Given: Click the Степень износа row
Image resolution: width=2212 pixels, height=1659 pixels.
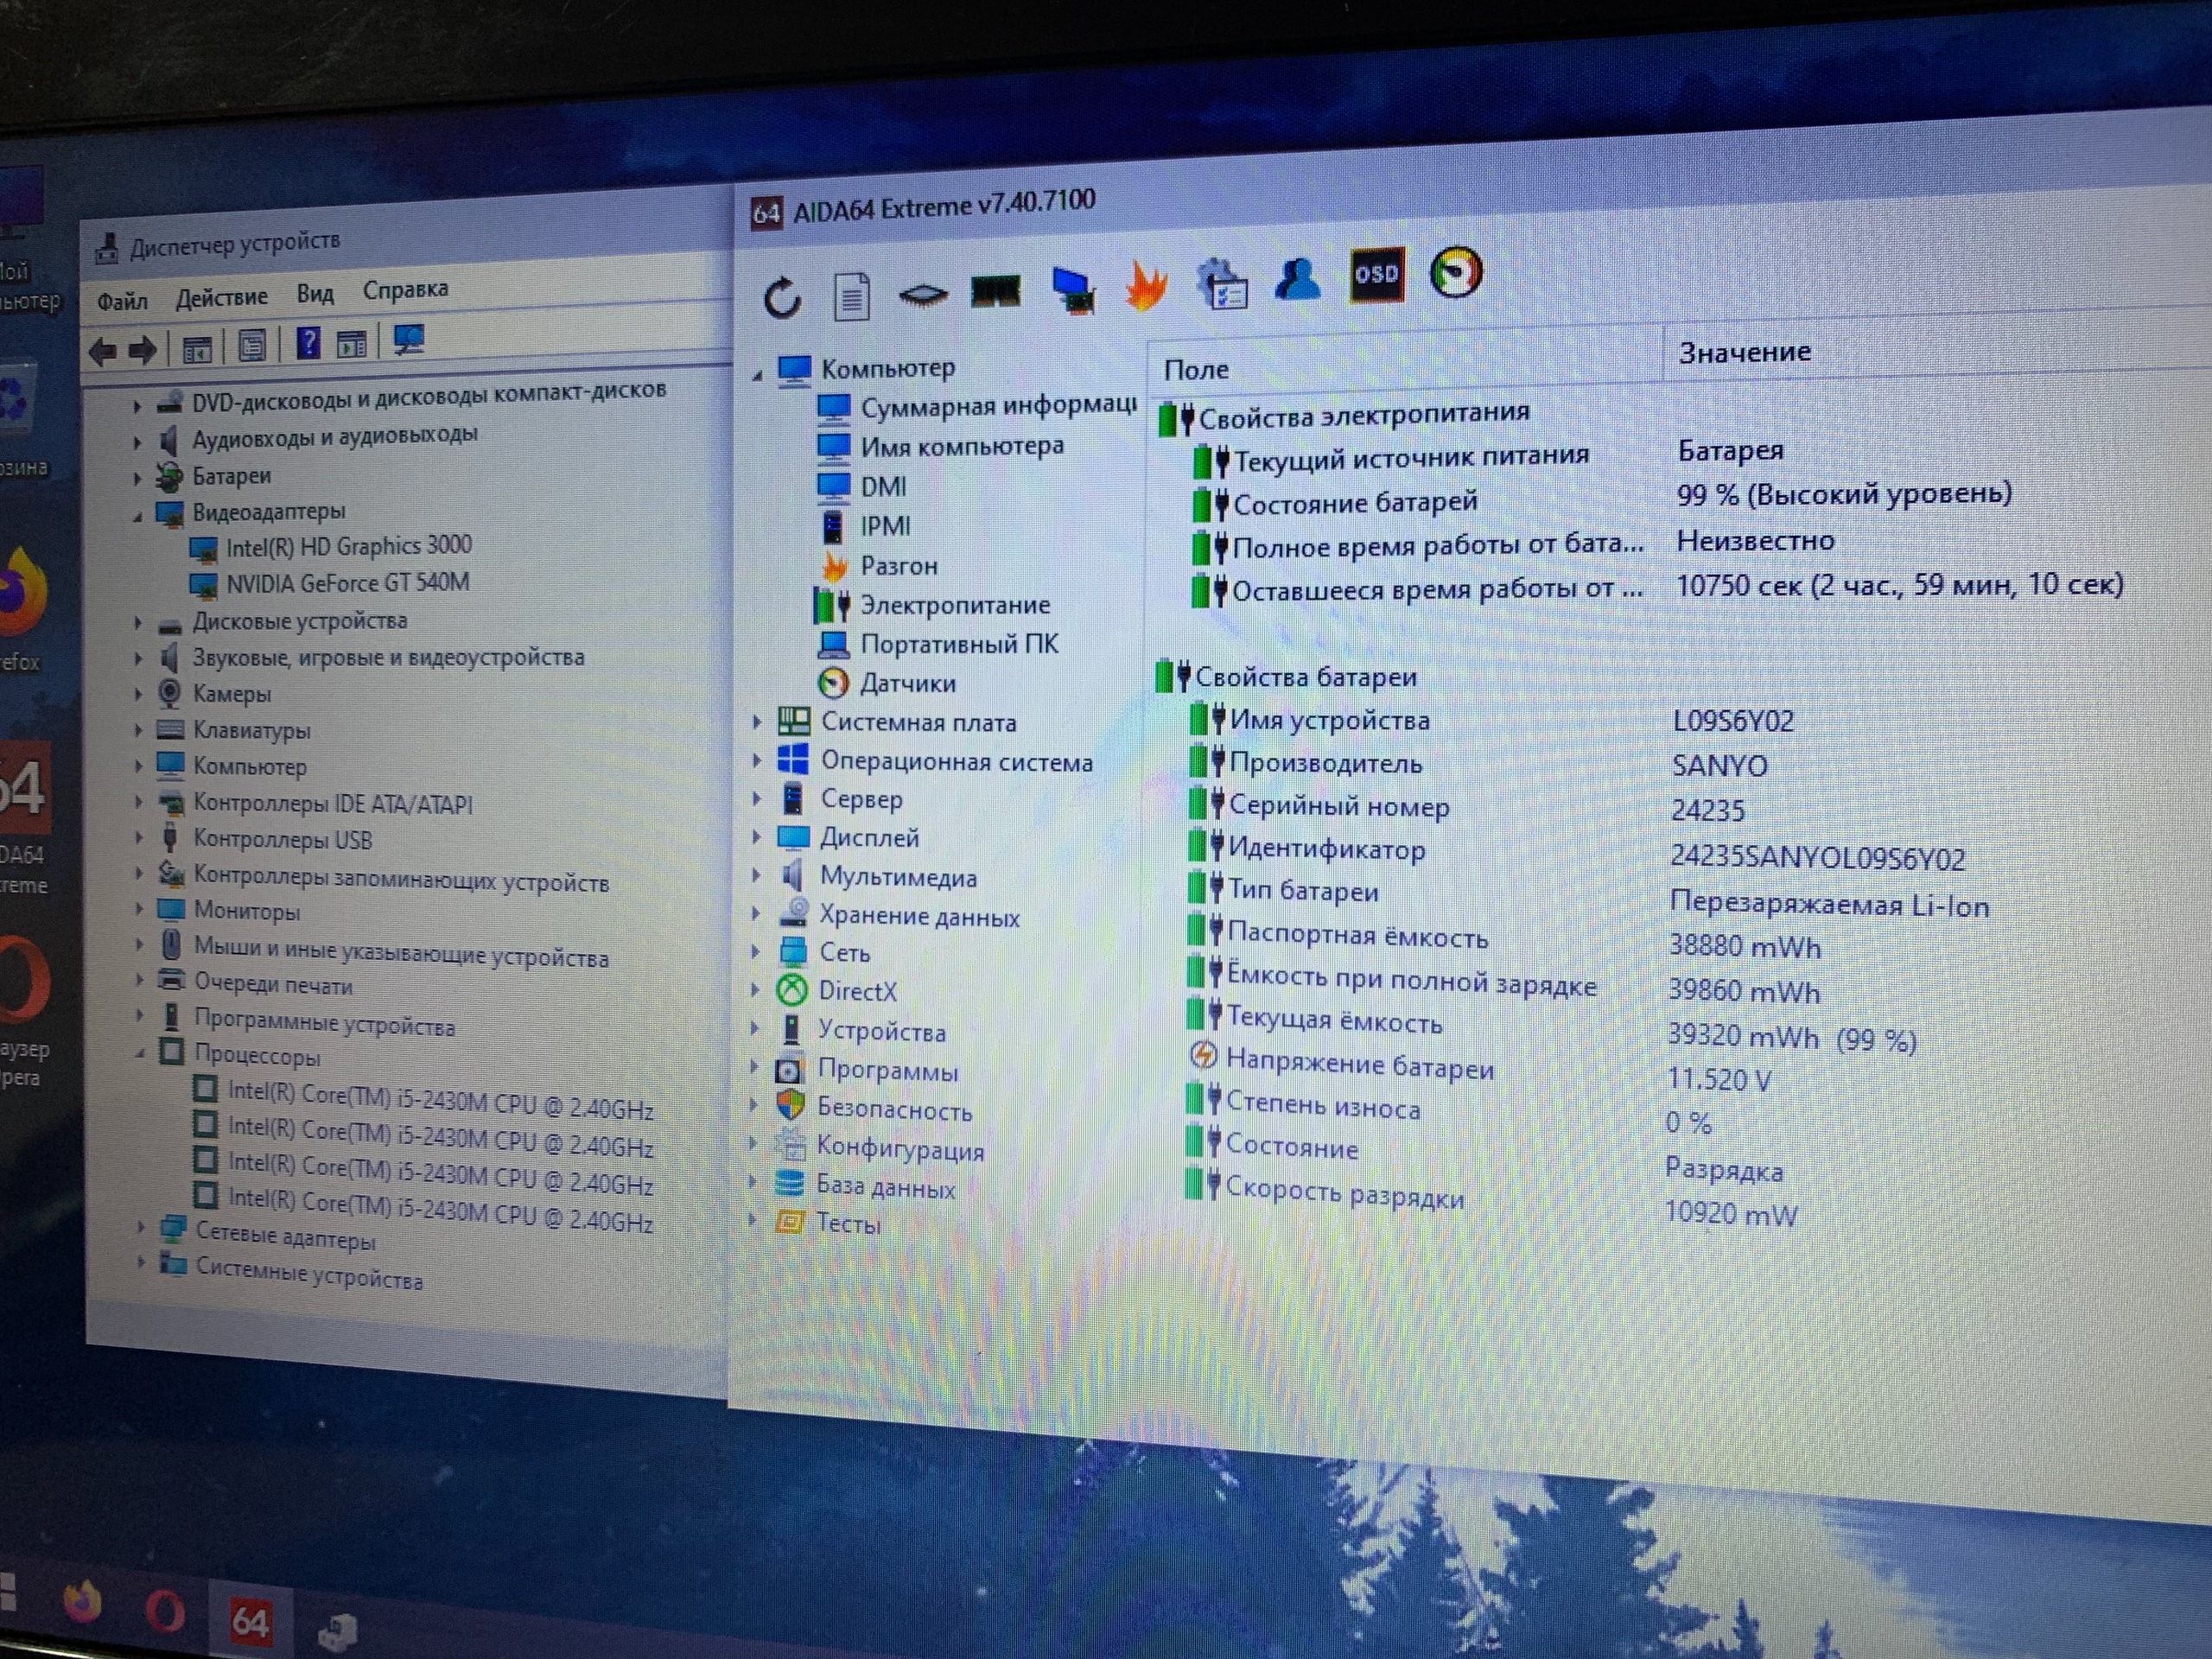Looking at the screenshot, I should point(1322,1106).
